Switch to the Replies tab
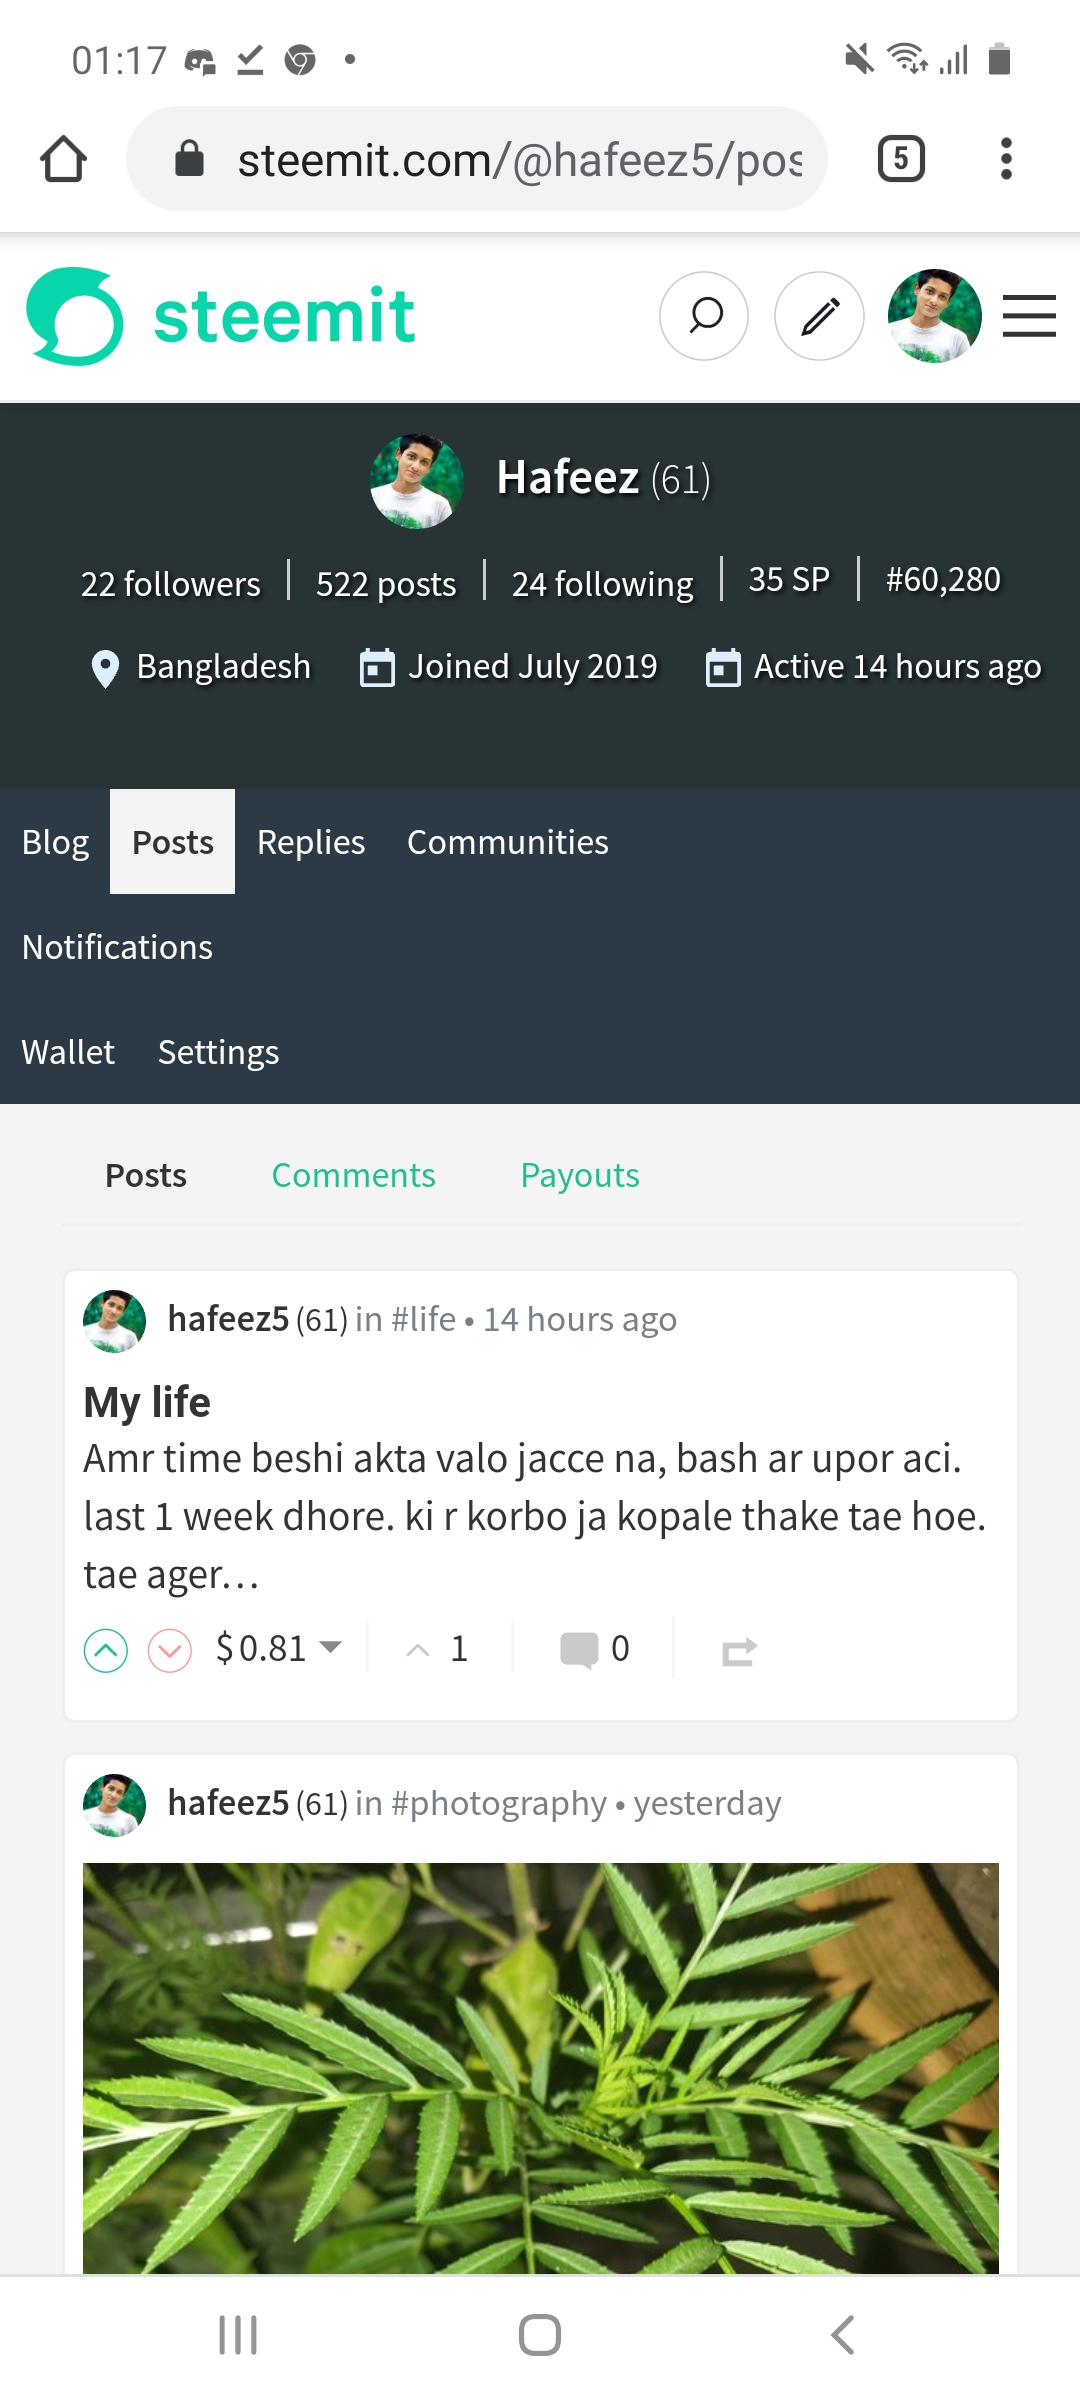 pos(311,842)
